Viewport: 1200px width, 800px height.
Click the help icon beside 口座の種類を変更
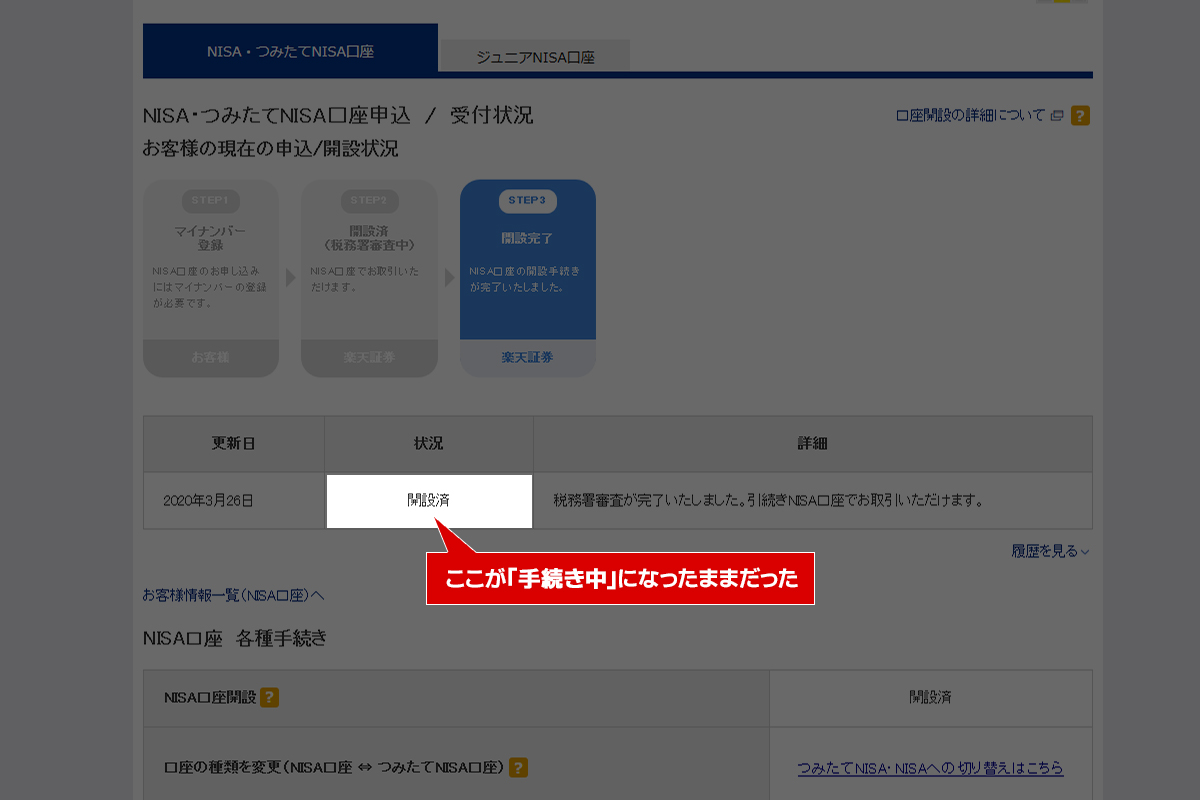518,768
